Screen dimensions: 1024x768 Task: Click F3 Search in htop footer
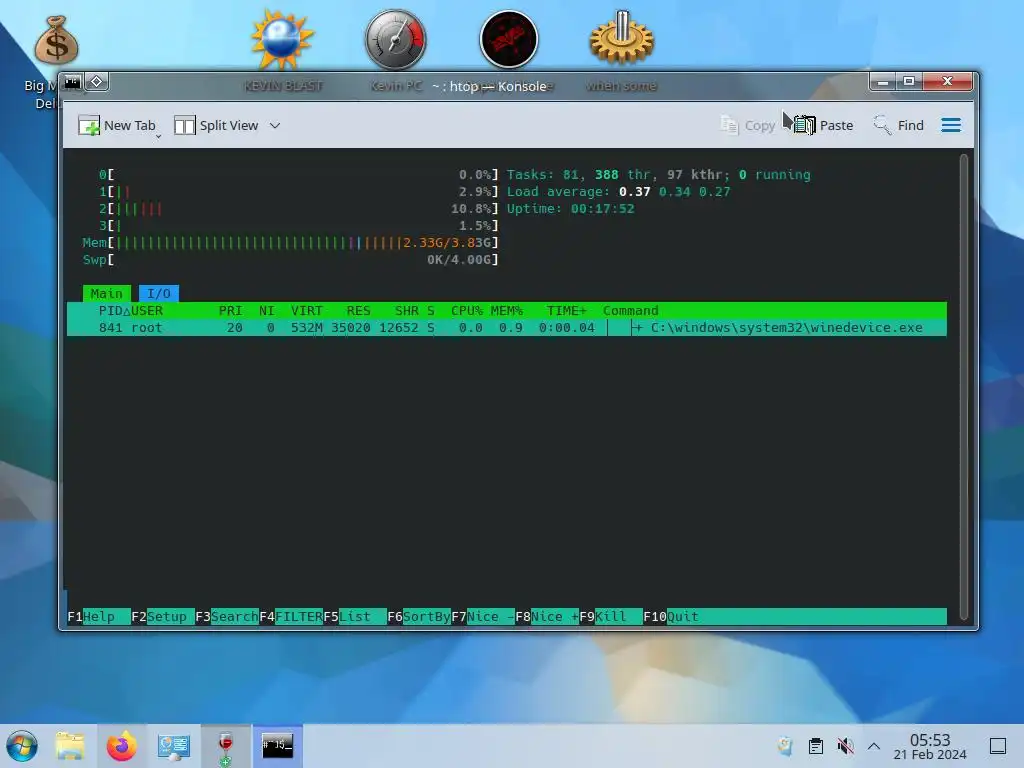(x=227, y=616)
